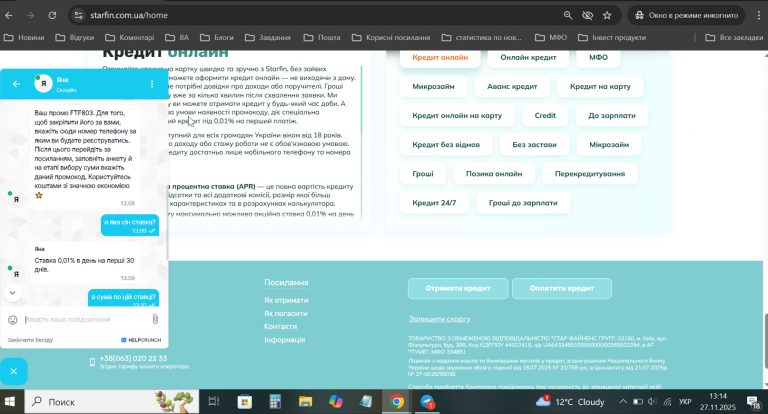The height and width of the screenshot is (414, 768).
Task: Open Microsoft Store from taskbar
Action: pos(244,402)
